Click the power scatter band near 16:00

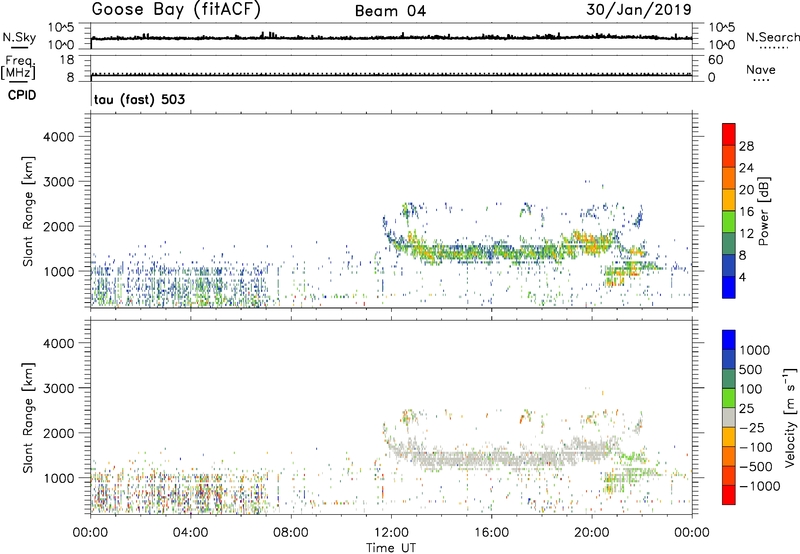click(491, 251)
